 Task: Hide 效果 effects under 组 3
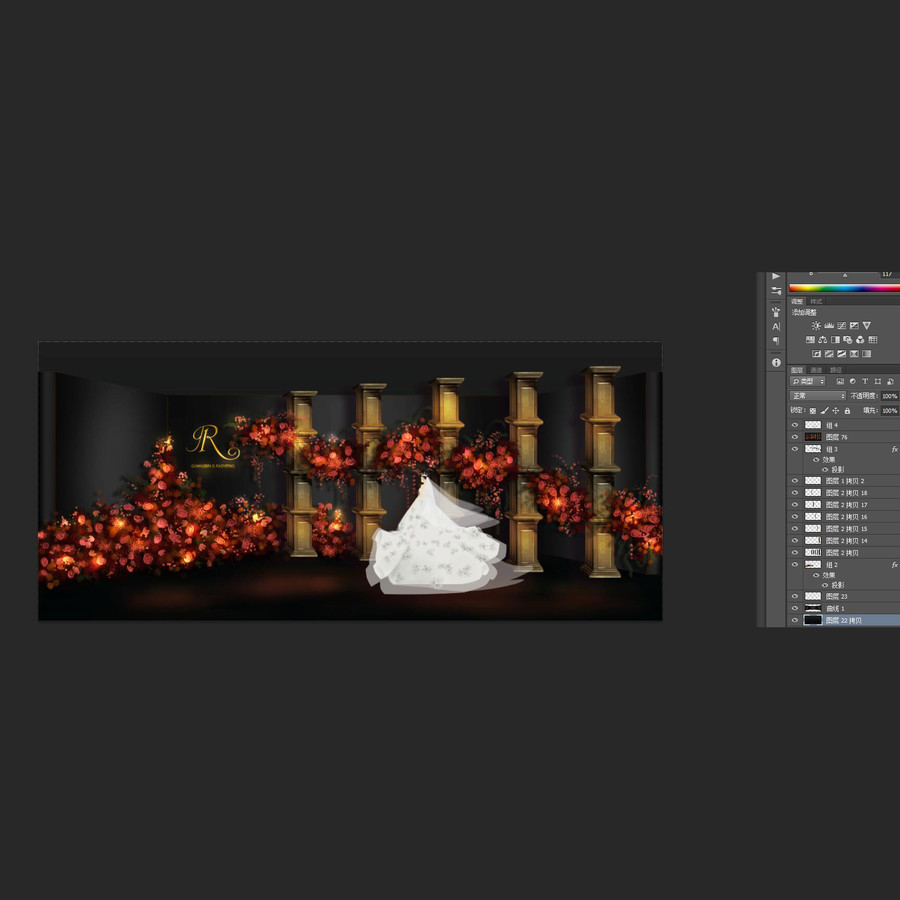coord(816,460)
